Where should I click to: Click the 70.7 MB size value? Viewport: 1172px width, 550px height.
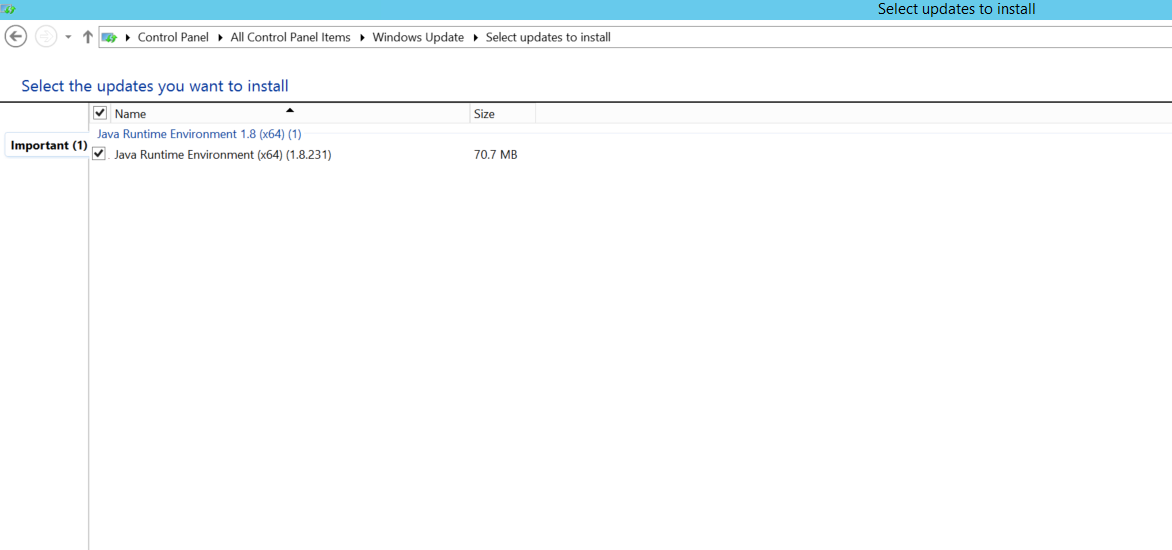[496, 155]
